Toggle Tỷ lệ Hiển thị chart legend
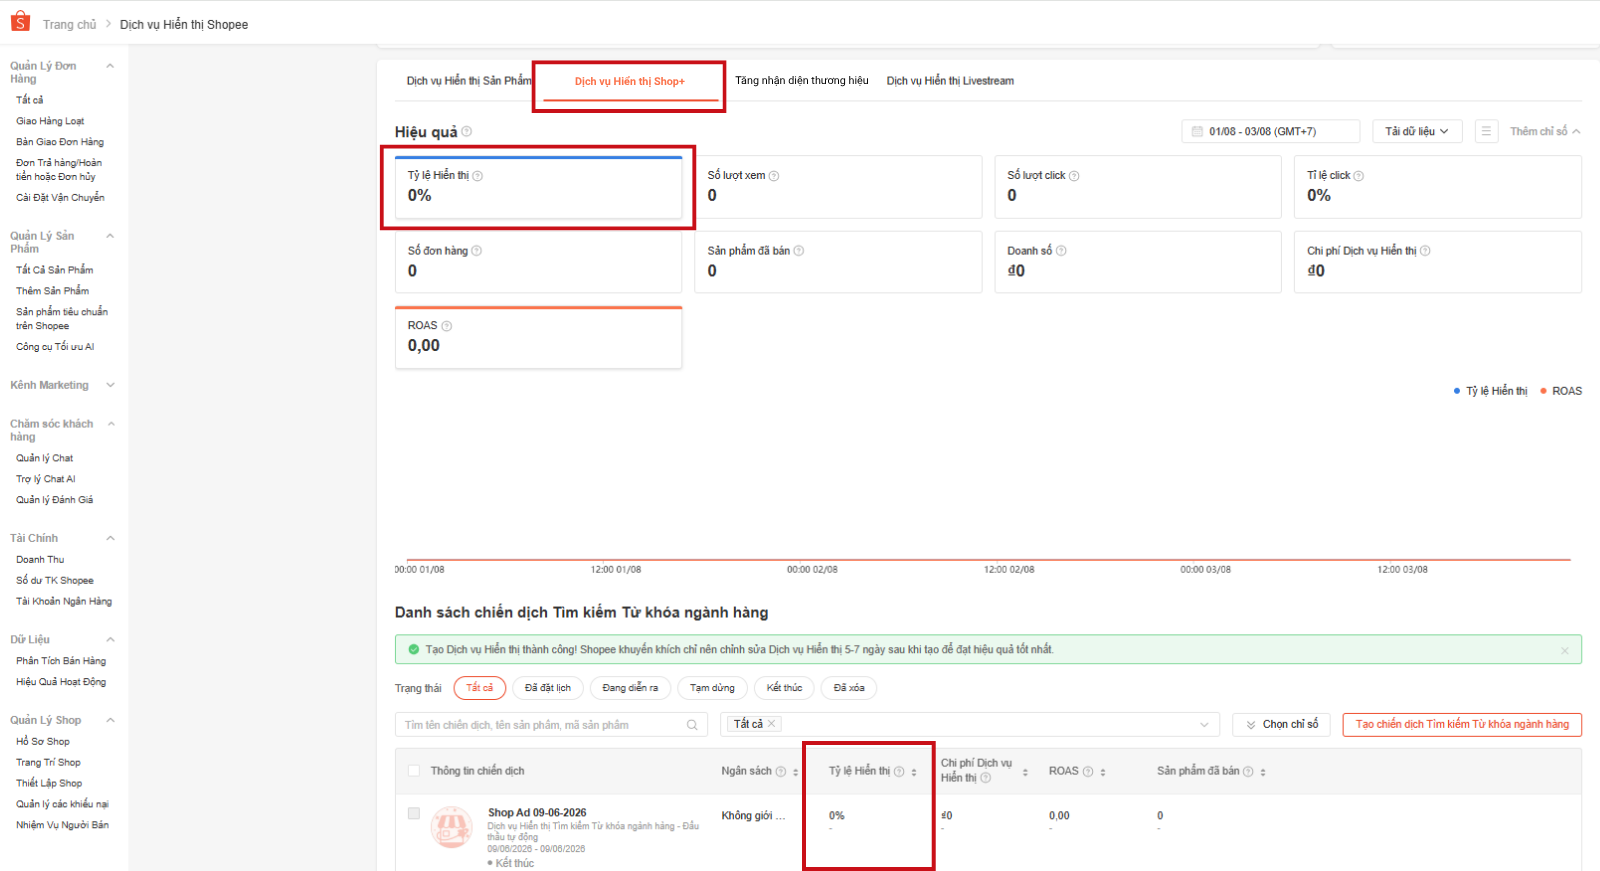This screenshot has height=871, width=1600. point(1490,391)
